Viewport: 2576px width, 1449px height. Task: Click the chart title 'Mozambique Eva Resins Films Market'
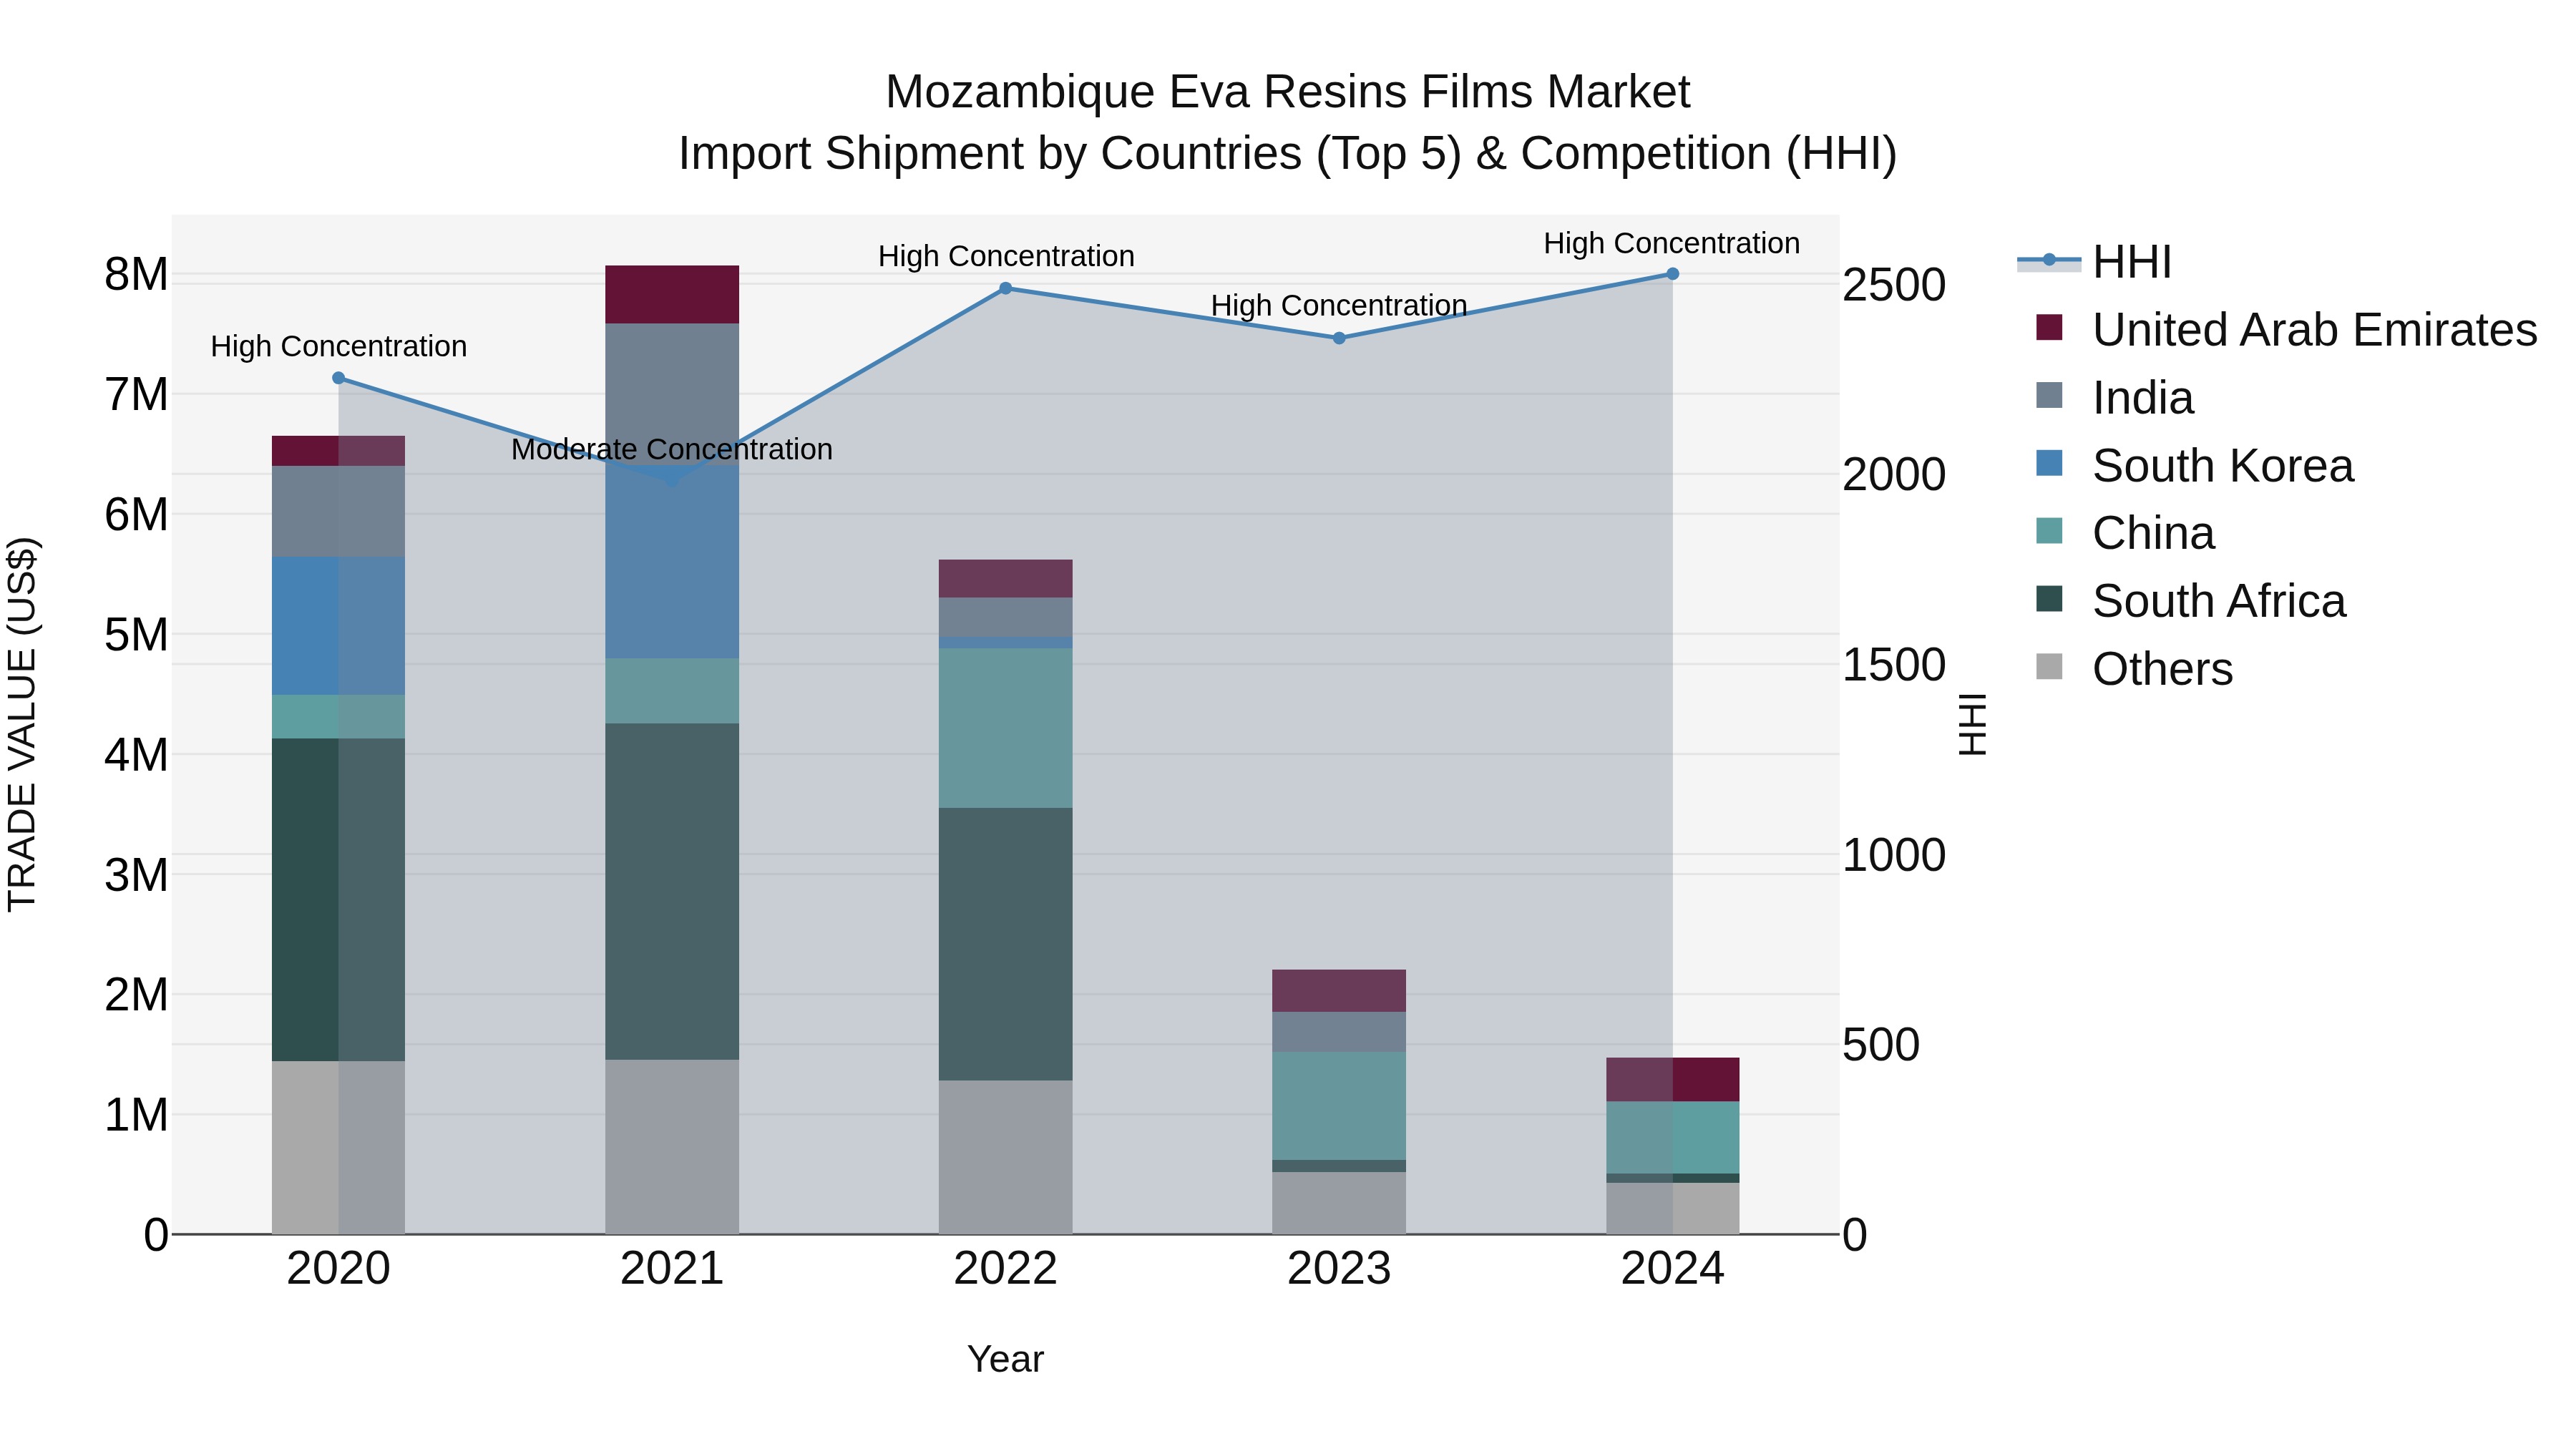(1288, 92)
